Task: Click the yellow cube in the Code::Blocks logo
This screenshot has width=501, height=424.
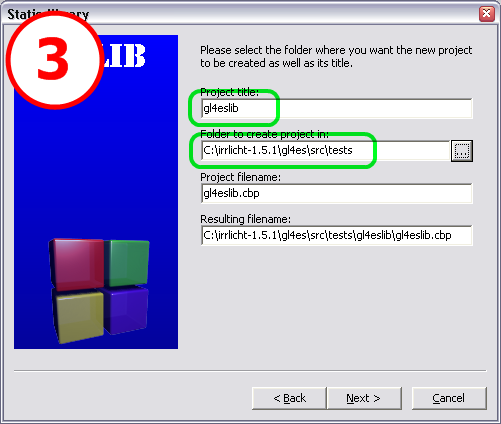Action: (x=78, y=315)
